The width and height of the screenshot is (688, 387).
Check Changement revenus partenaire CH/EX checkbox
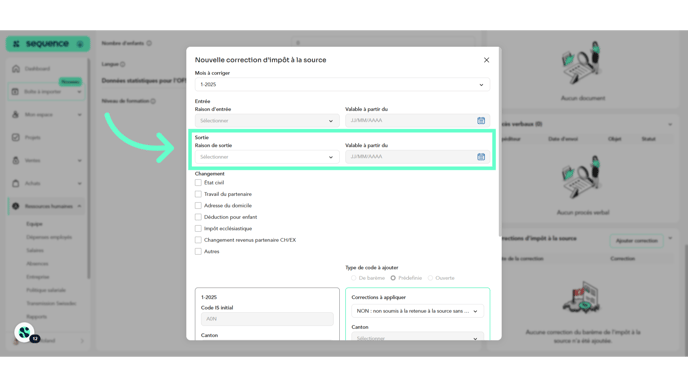[x=198, y=240]
